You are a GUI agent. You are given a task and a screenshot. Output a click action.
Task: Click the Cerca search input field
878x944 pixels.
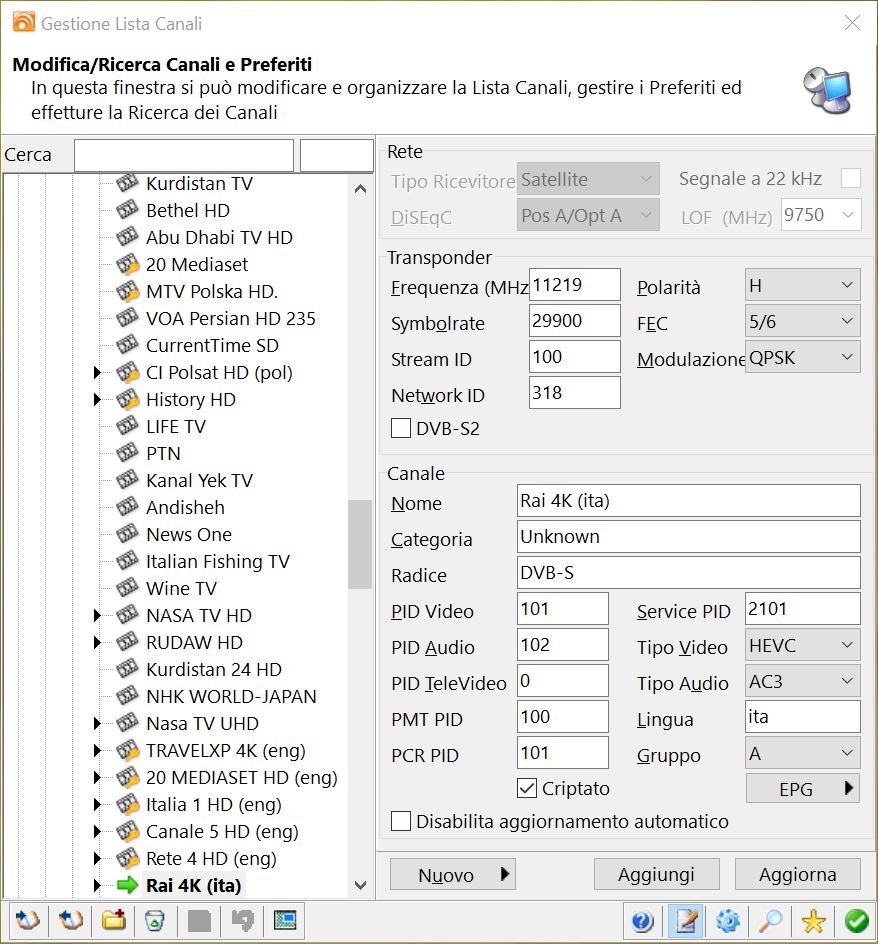(184, 155)
